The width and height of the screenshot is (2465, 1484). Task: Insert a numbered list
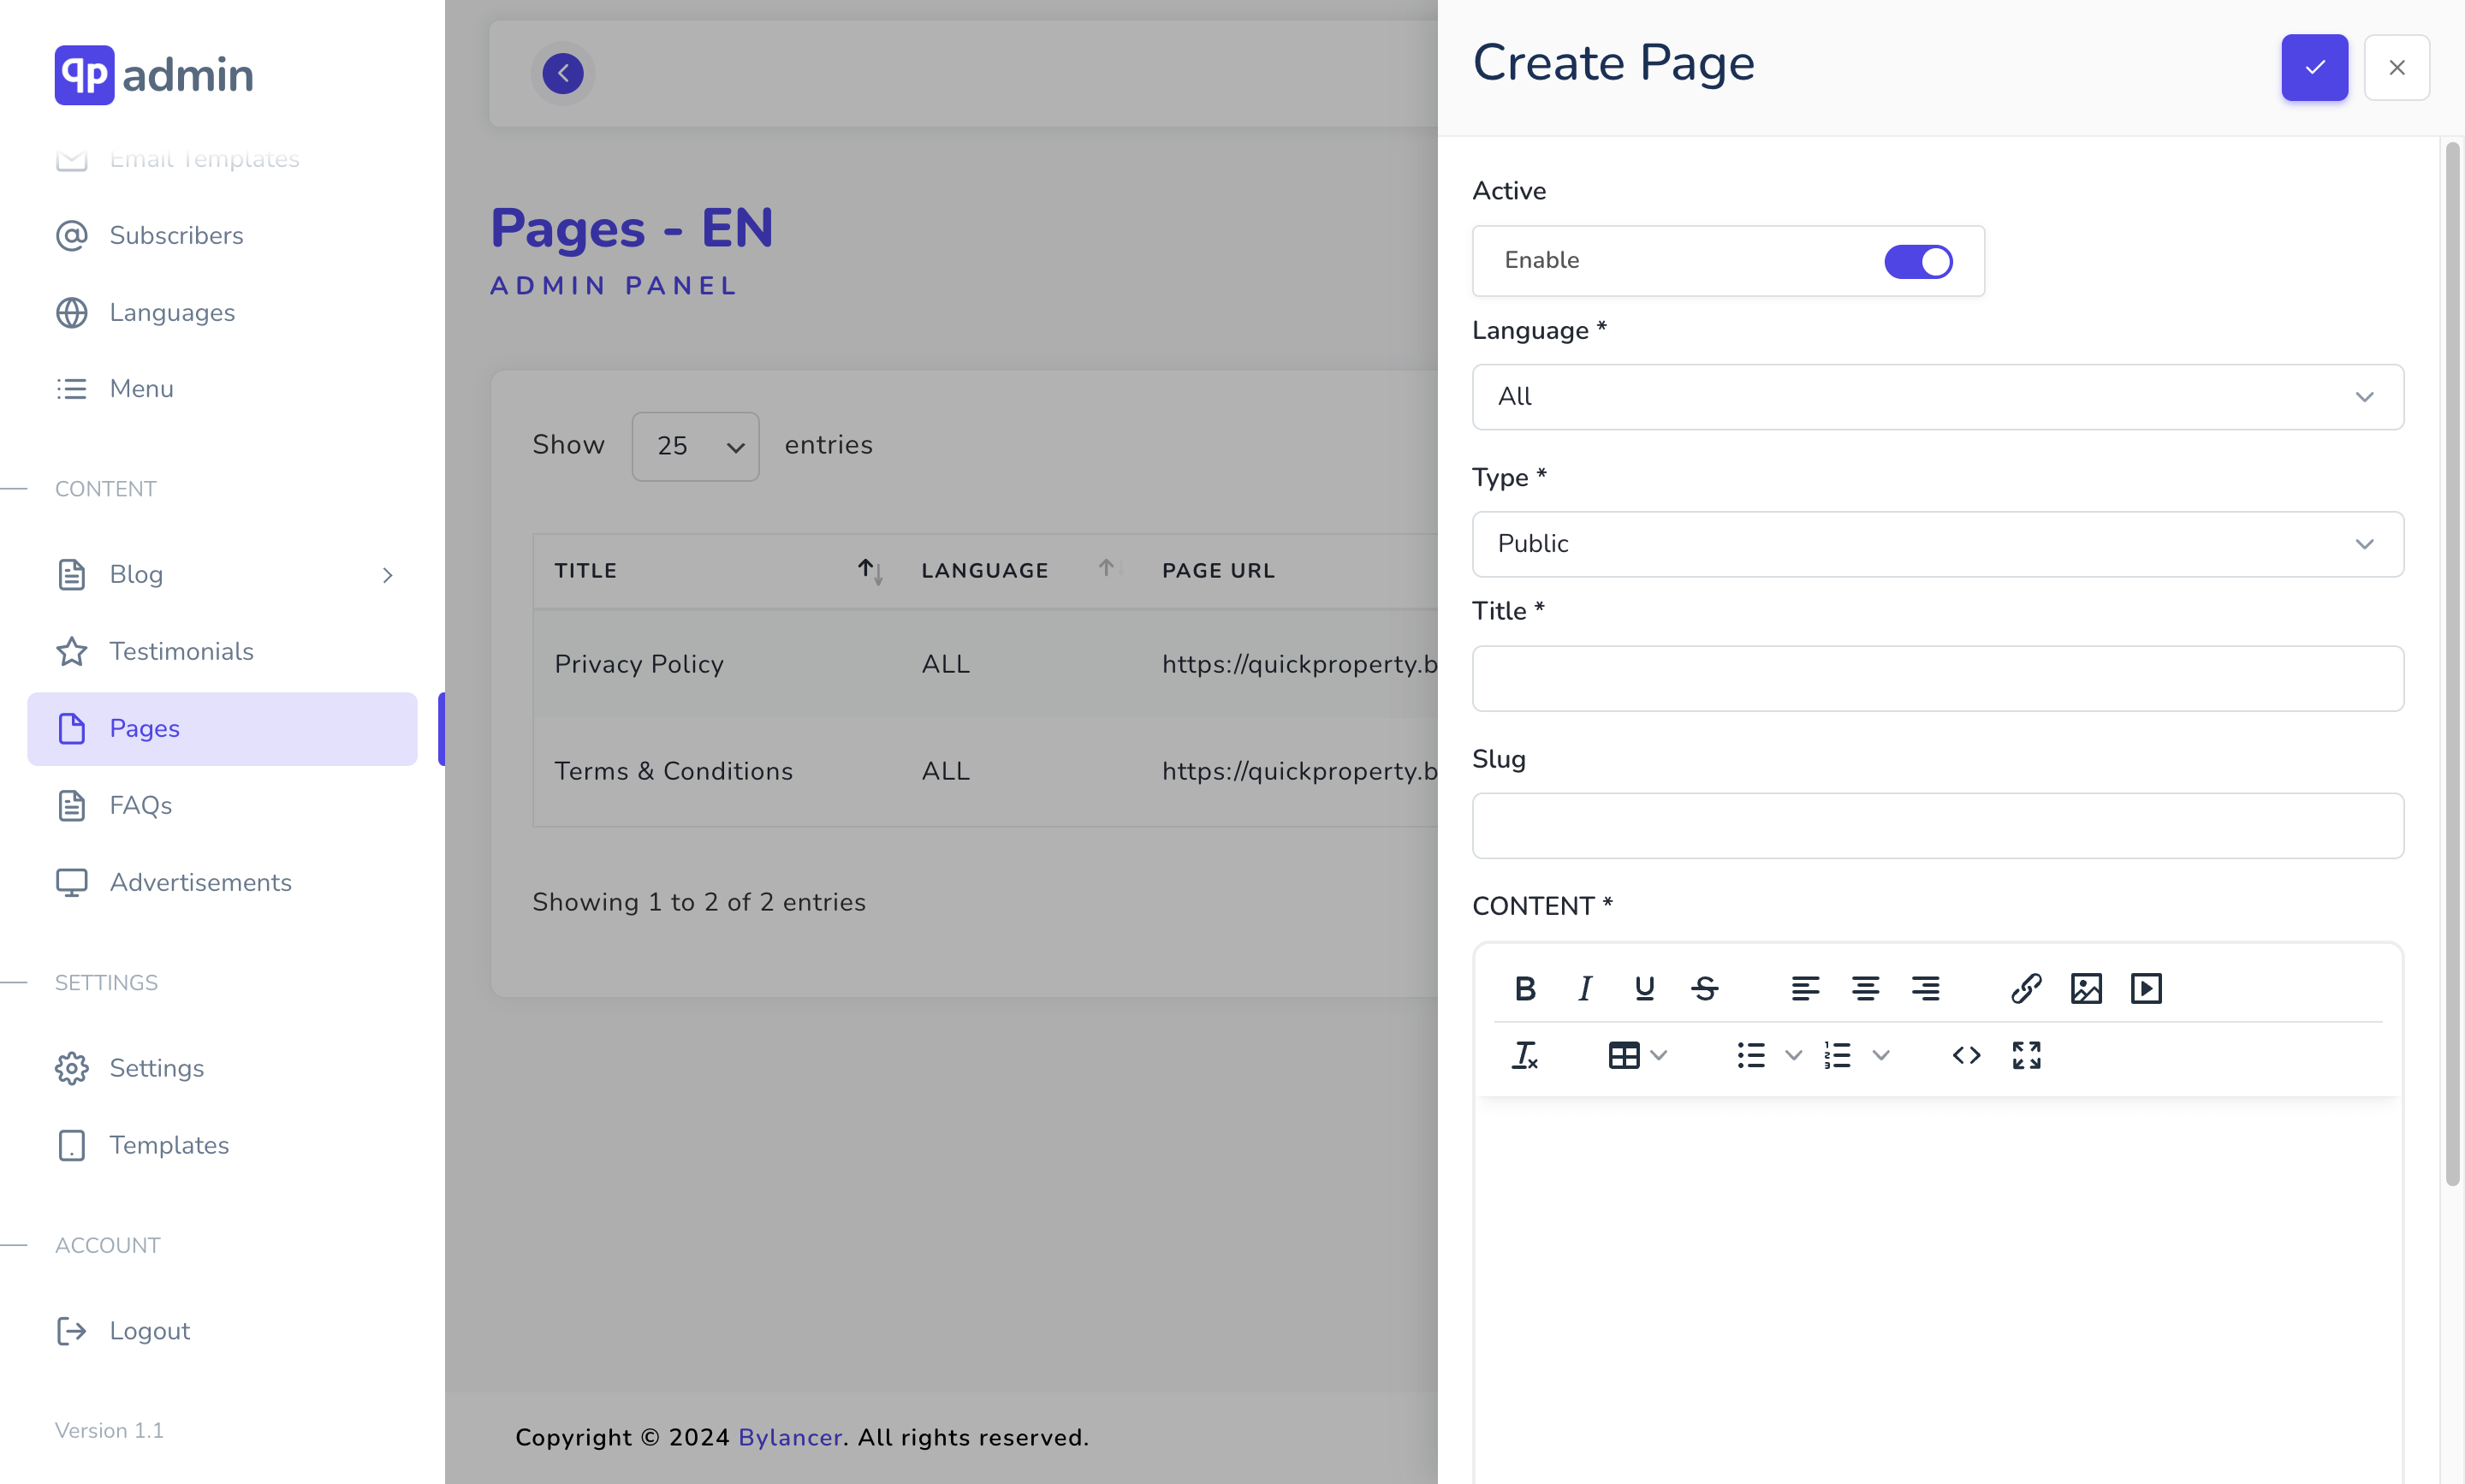[1838, 1055]
